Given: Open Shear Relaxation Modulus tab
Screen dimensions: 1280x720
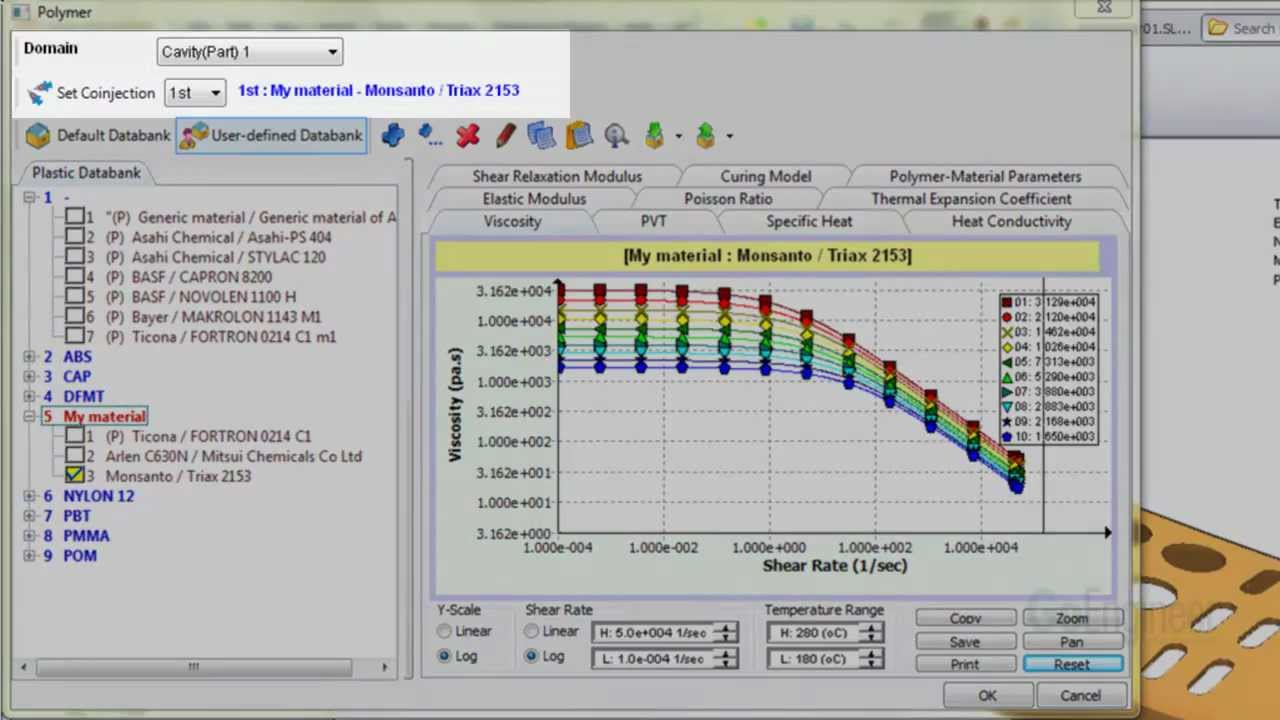Looking at the screenshot, I should [x=557, y=176].
